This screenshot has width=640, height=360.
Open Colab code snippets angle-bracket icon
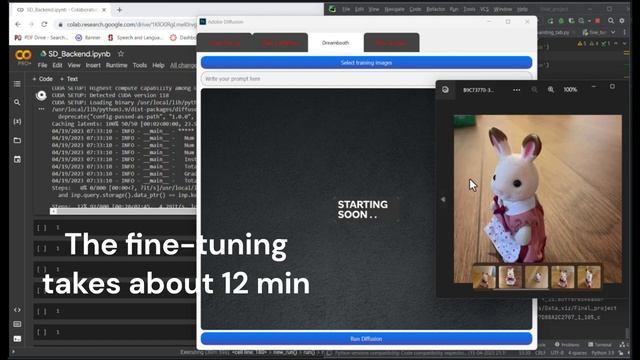pyautogui.click(x=17, y=310)
